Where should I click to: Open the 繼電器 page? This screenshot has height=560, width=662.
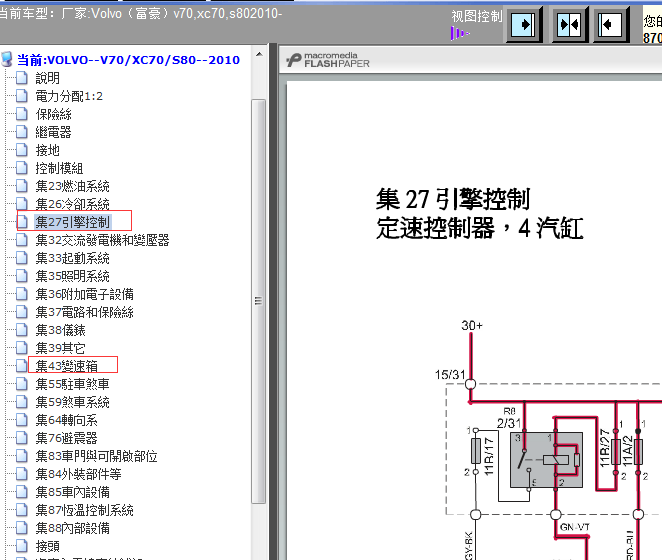click(53, 132)
